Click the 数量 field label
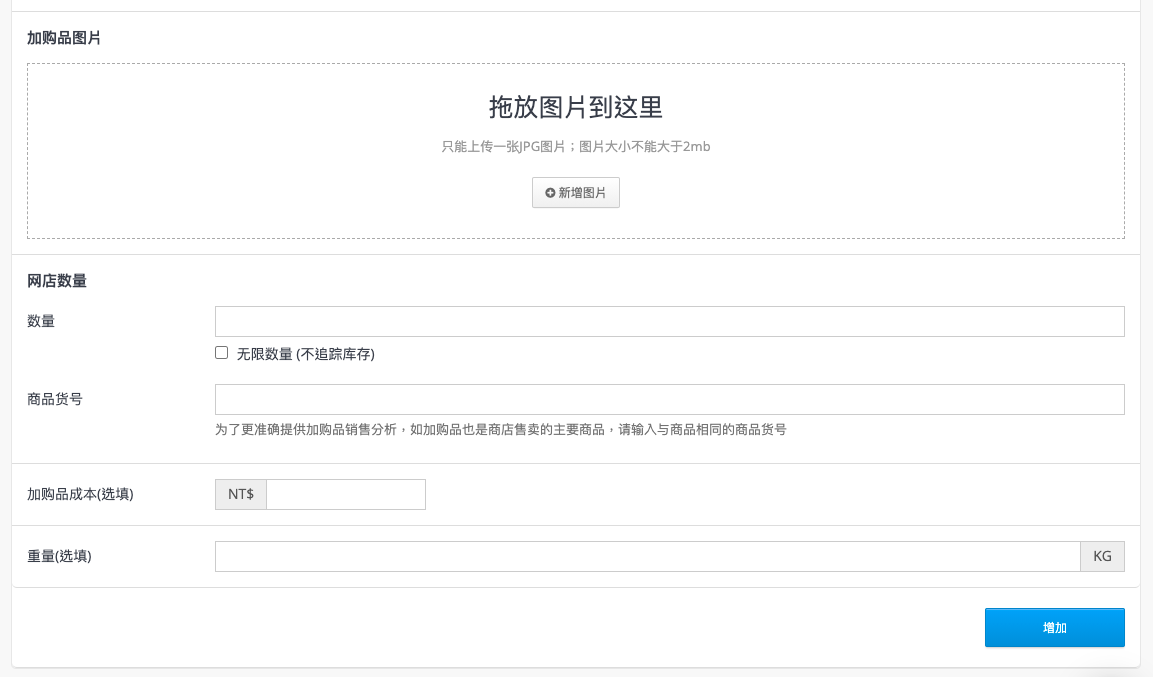This screenshot has height=677, width=1153. point(41,321)
